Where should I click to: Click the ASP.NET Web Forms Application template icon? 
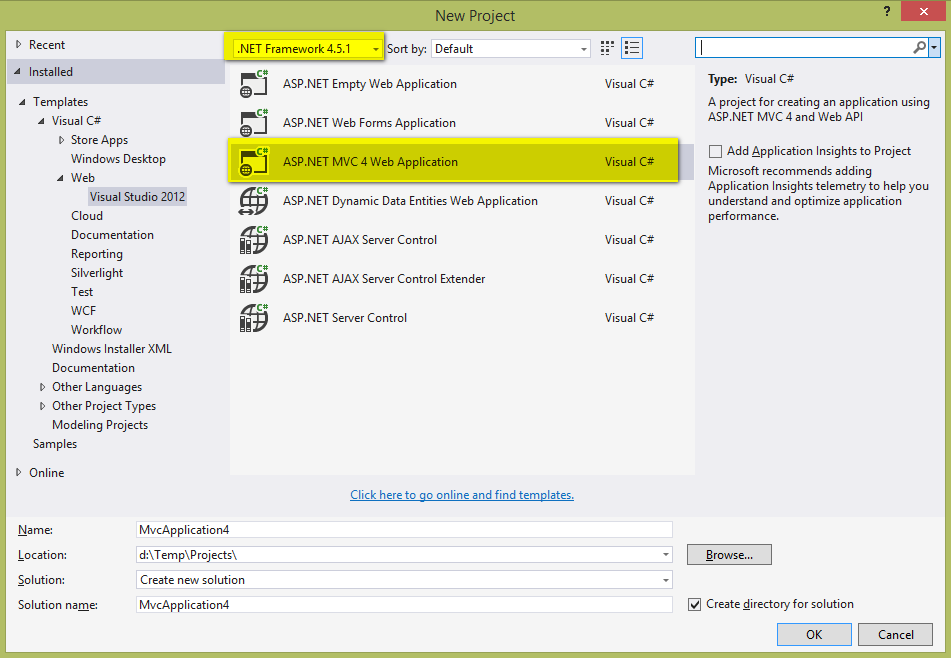(x=254, y=123)
